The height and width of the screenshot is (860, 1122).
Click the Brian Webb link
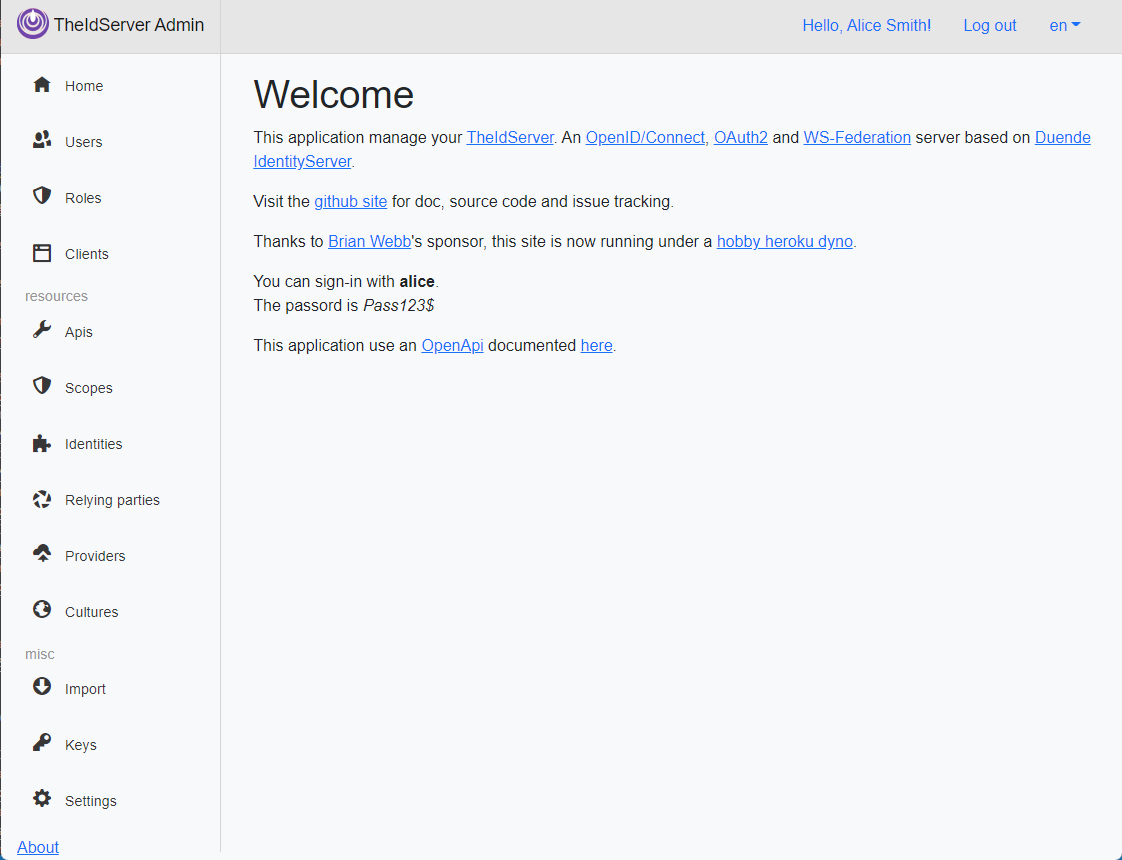click(x=369, y=242)
